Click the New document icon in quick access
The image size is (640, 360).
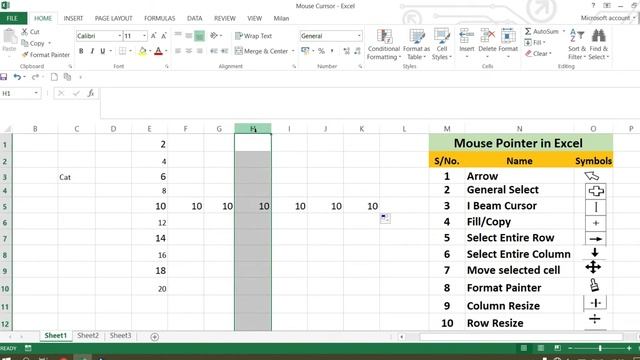(54, 77)
